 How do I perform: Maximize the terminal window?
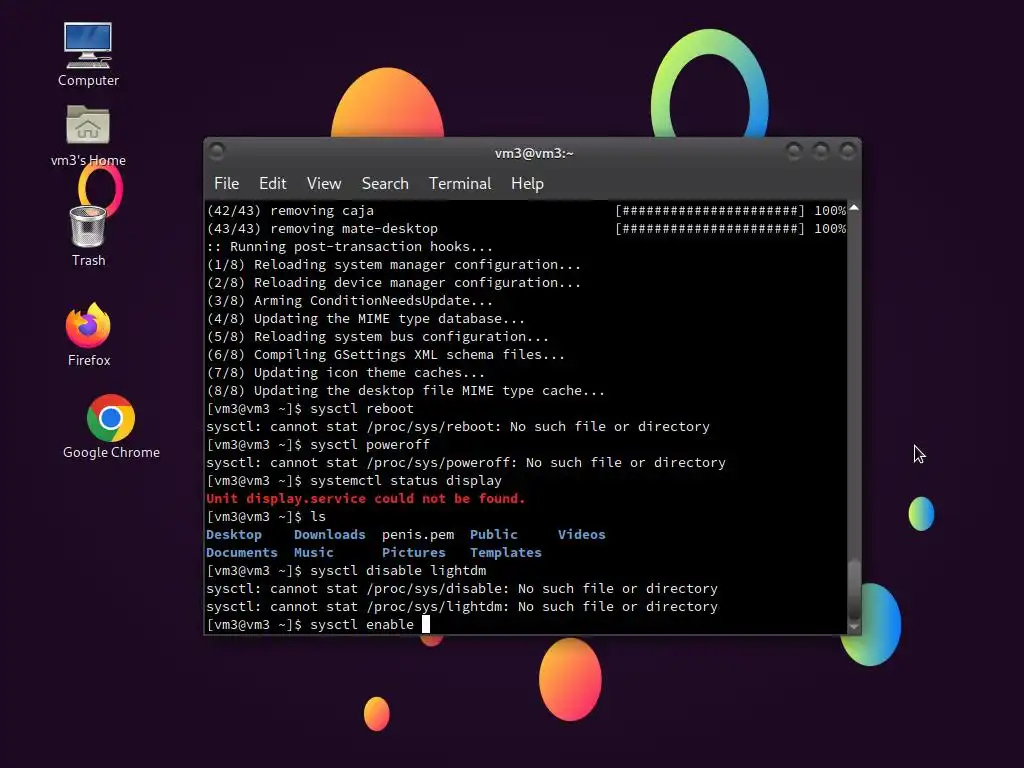tap(821, 152)
